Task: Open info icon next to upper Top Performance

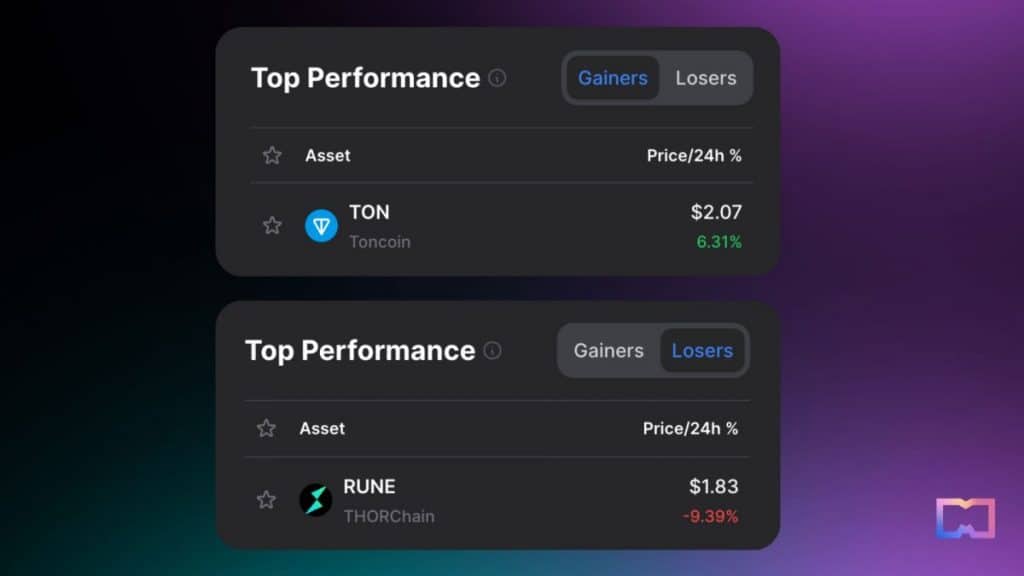Action: 497,78
